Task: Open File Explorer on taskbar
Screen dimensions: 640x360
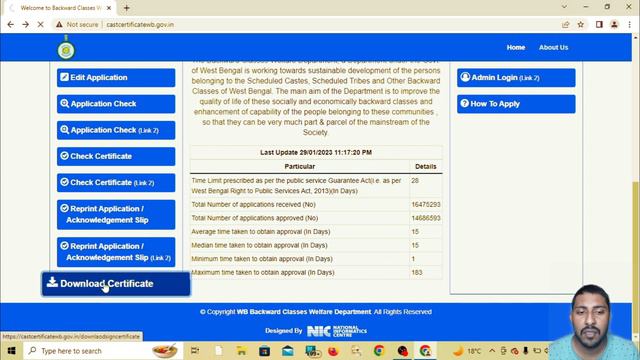Action: pos(242,351)
